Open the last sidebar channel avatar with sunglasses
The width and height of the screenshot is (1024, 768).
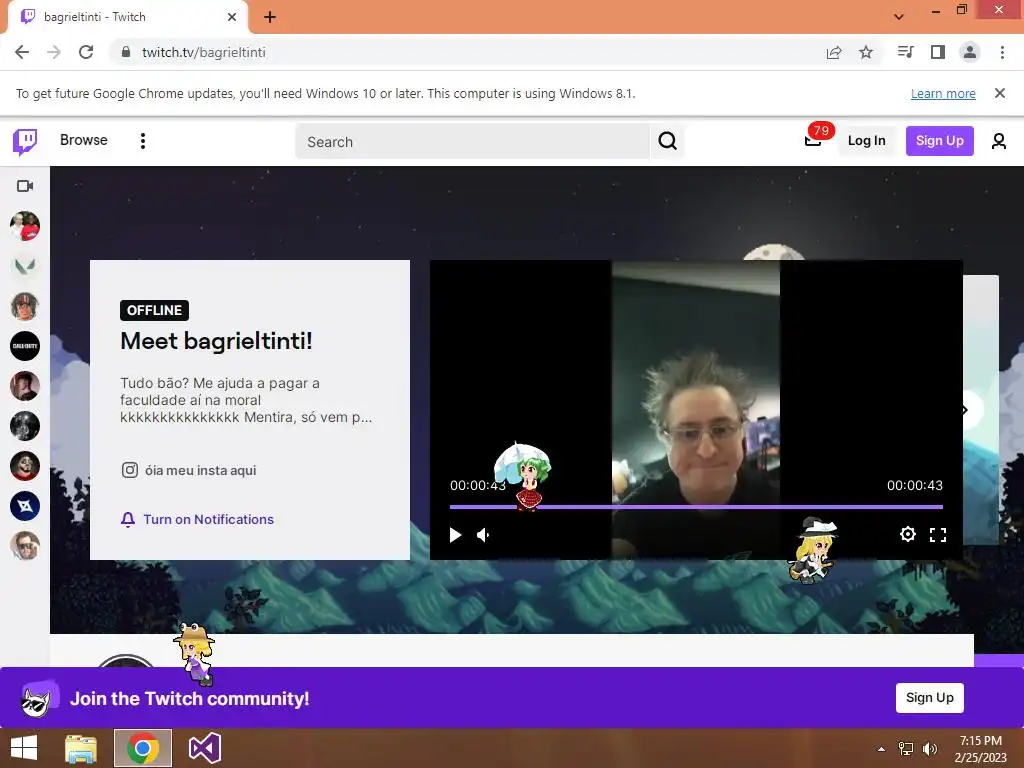[25, 546]
